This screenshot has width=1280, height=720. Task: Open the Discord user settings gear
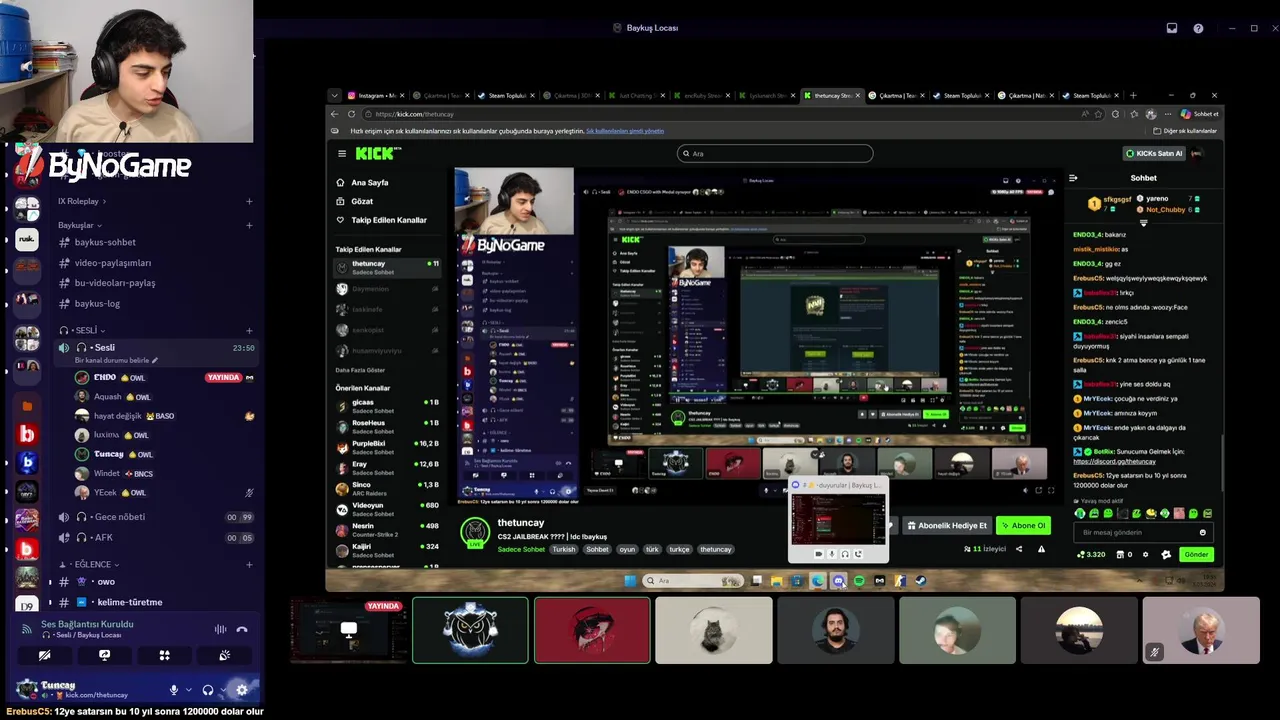241,689
